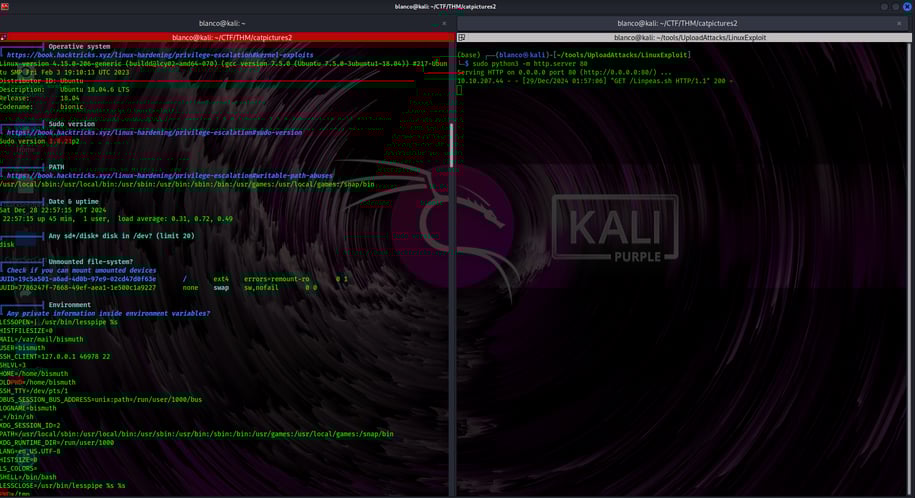915x498 pixels.
Task: Click the 'Operative system' section heading
Action: 79,46
